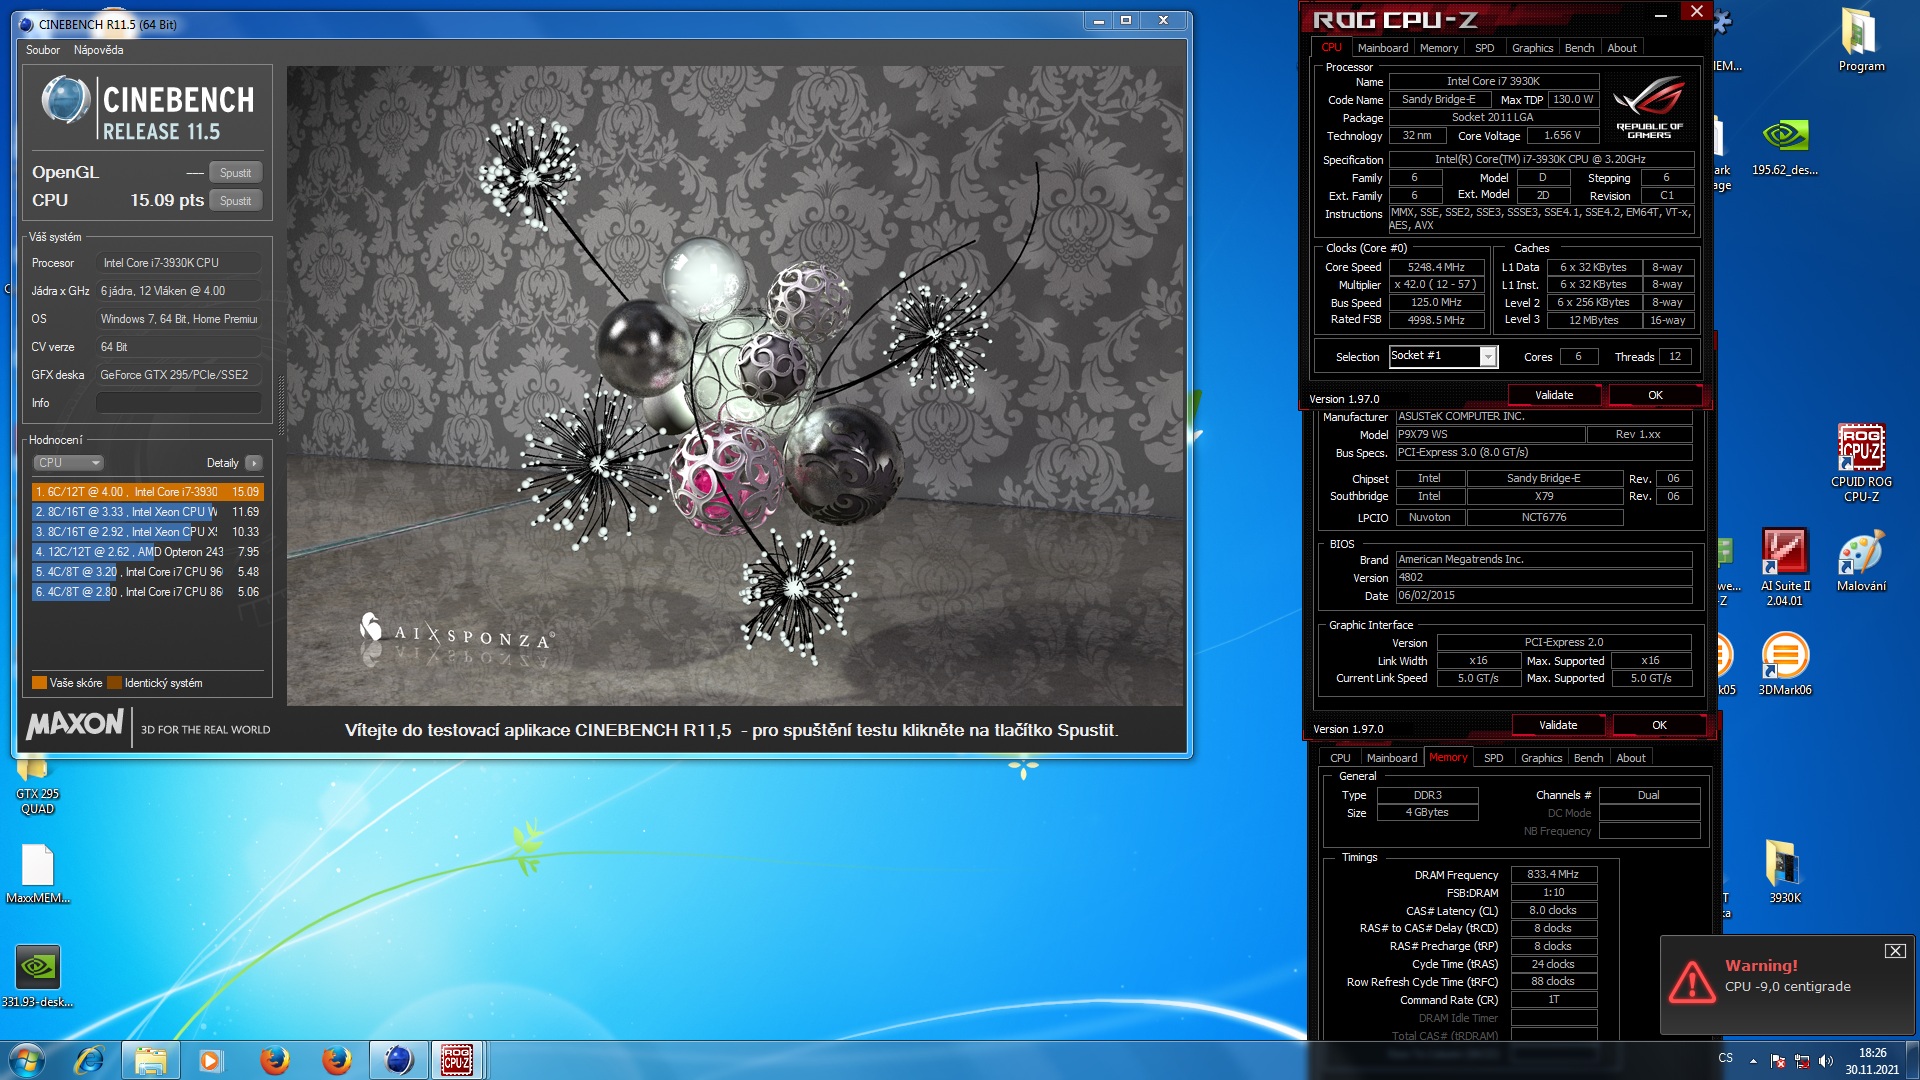Click Validate in Mainboard CPU-Z window

coord(1558,725)
